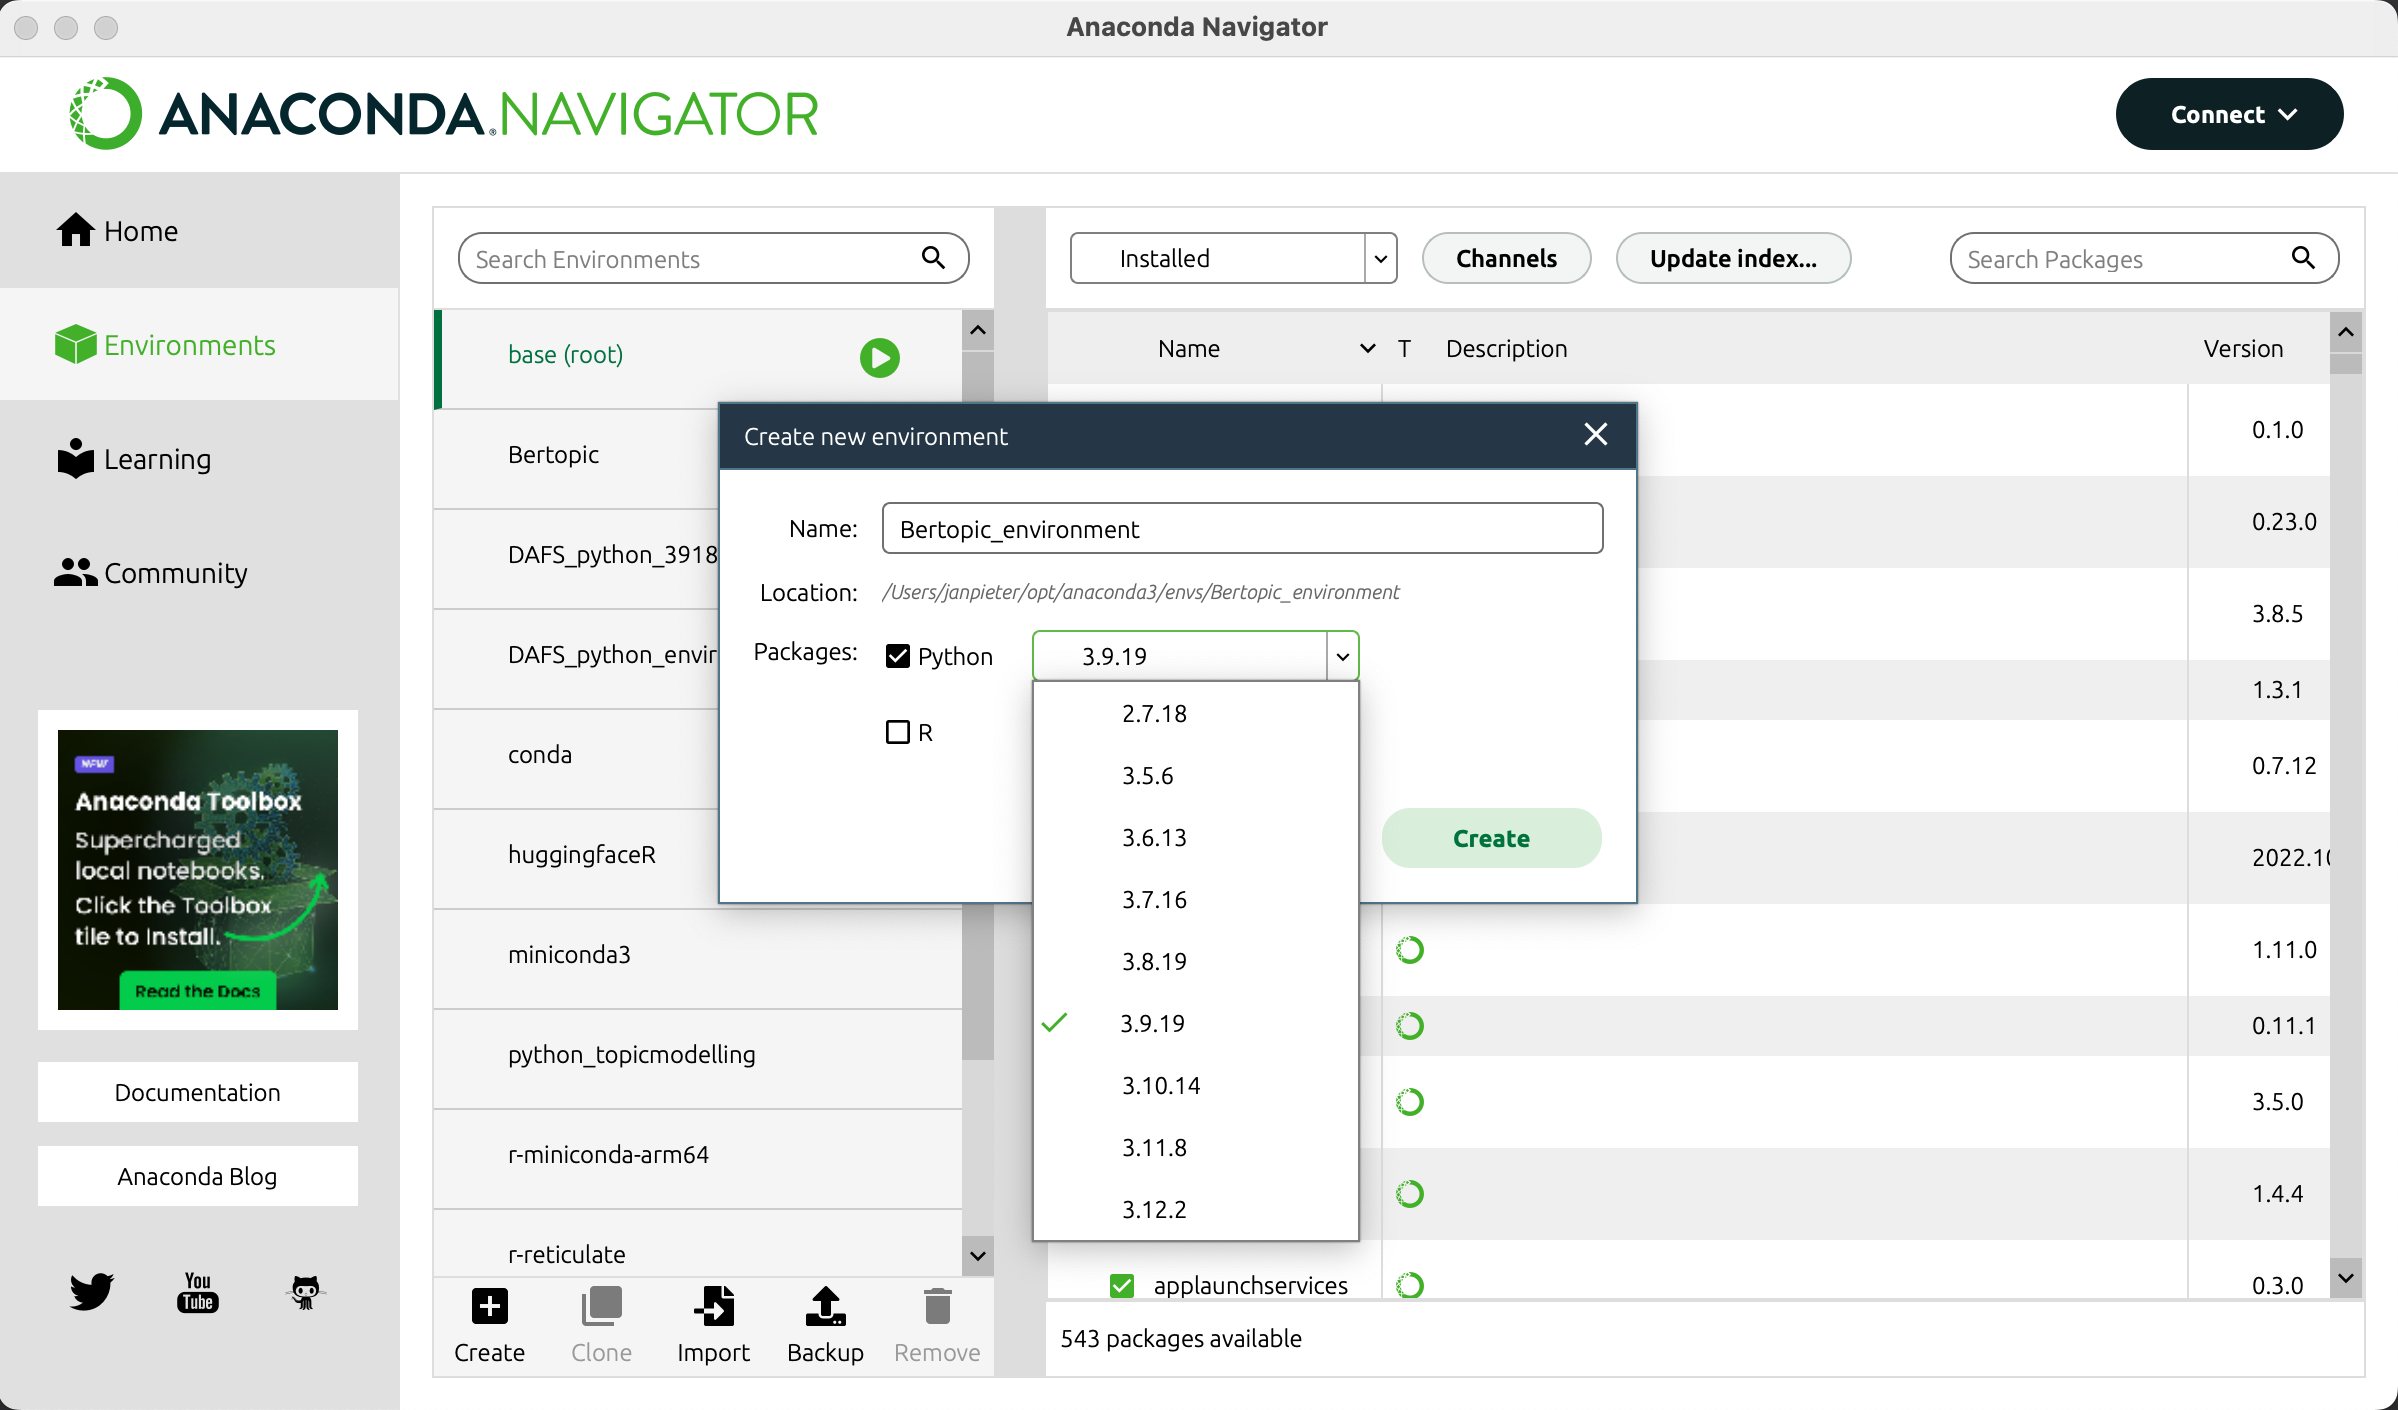Toggle the applaunchservices package checkbox
Viewport: 2398px width, 1410px height.
click(1122, 1285)
